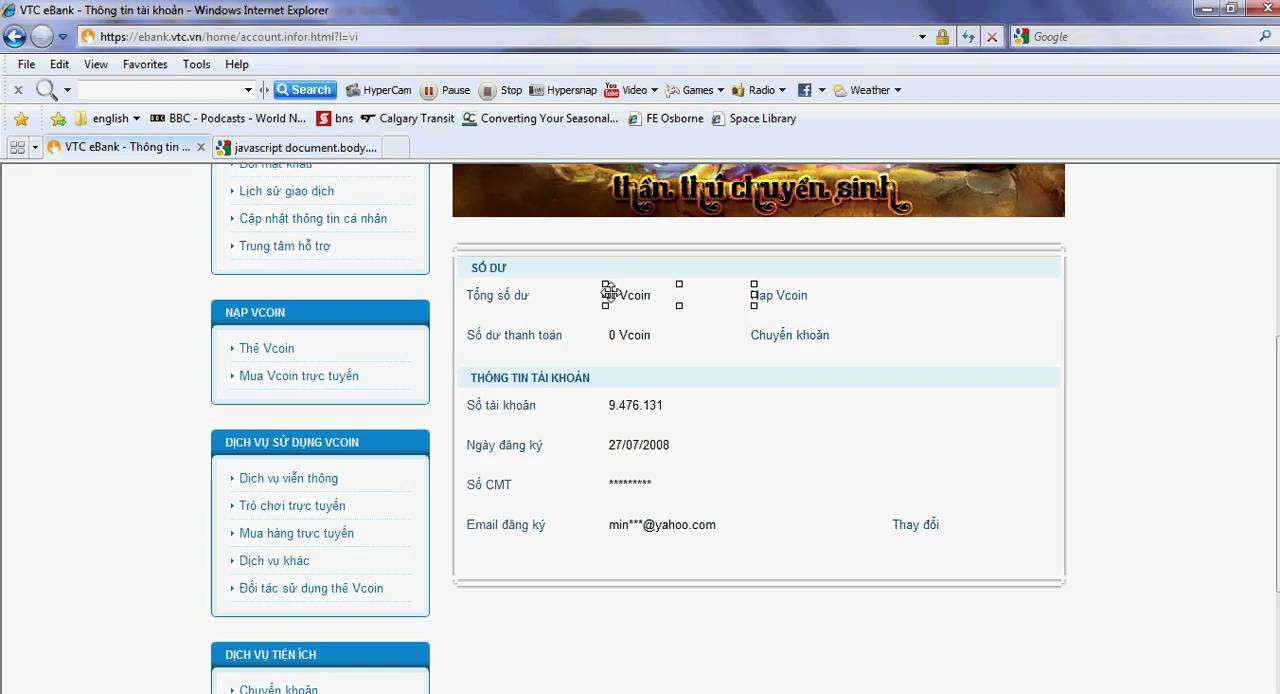Image resolution: width=1280 pixels, height=694 pixels.
Task: Close the toolbar with the small x
Action: pos(18,90)
